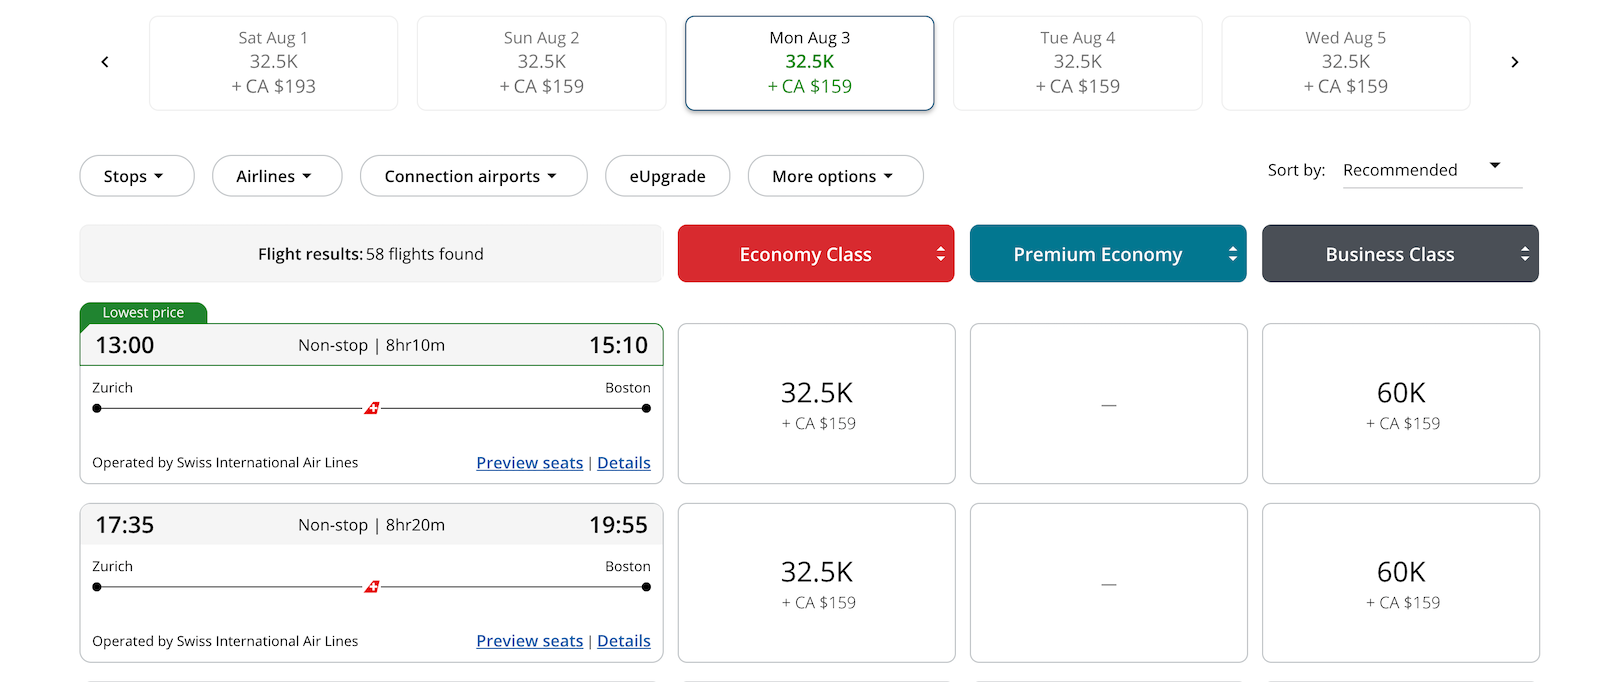Select 32.5K economy fare for 13:00 flight
The height and width of the screenshot is (682, 1600).
pyautogui.click(x=817, y=403)
